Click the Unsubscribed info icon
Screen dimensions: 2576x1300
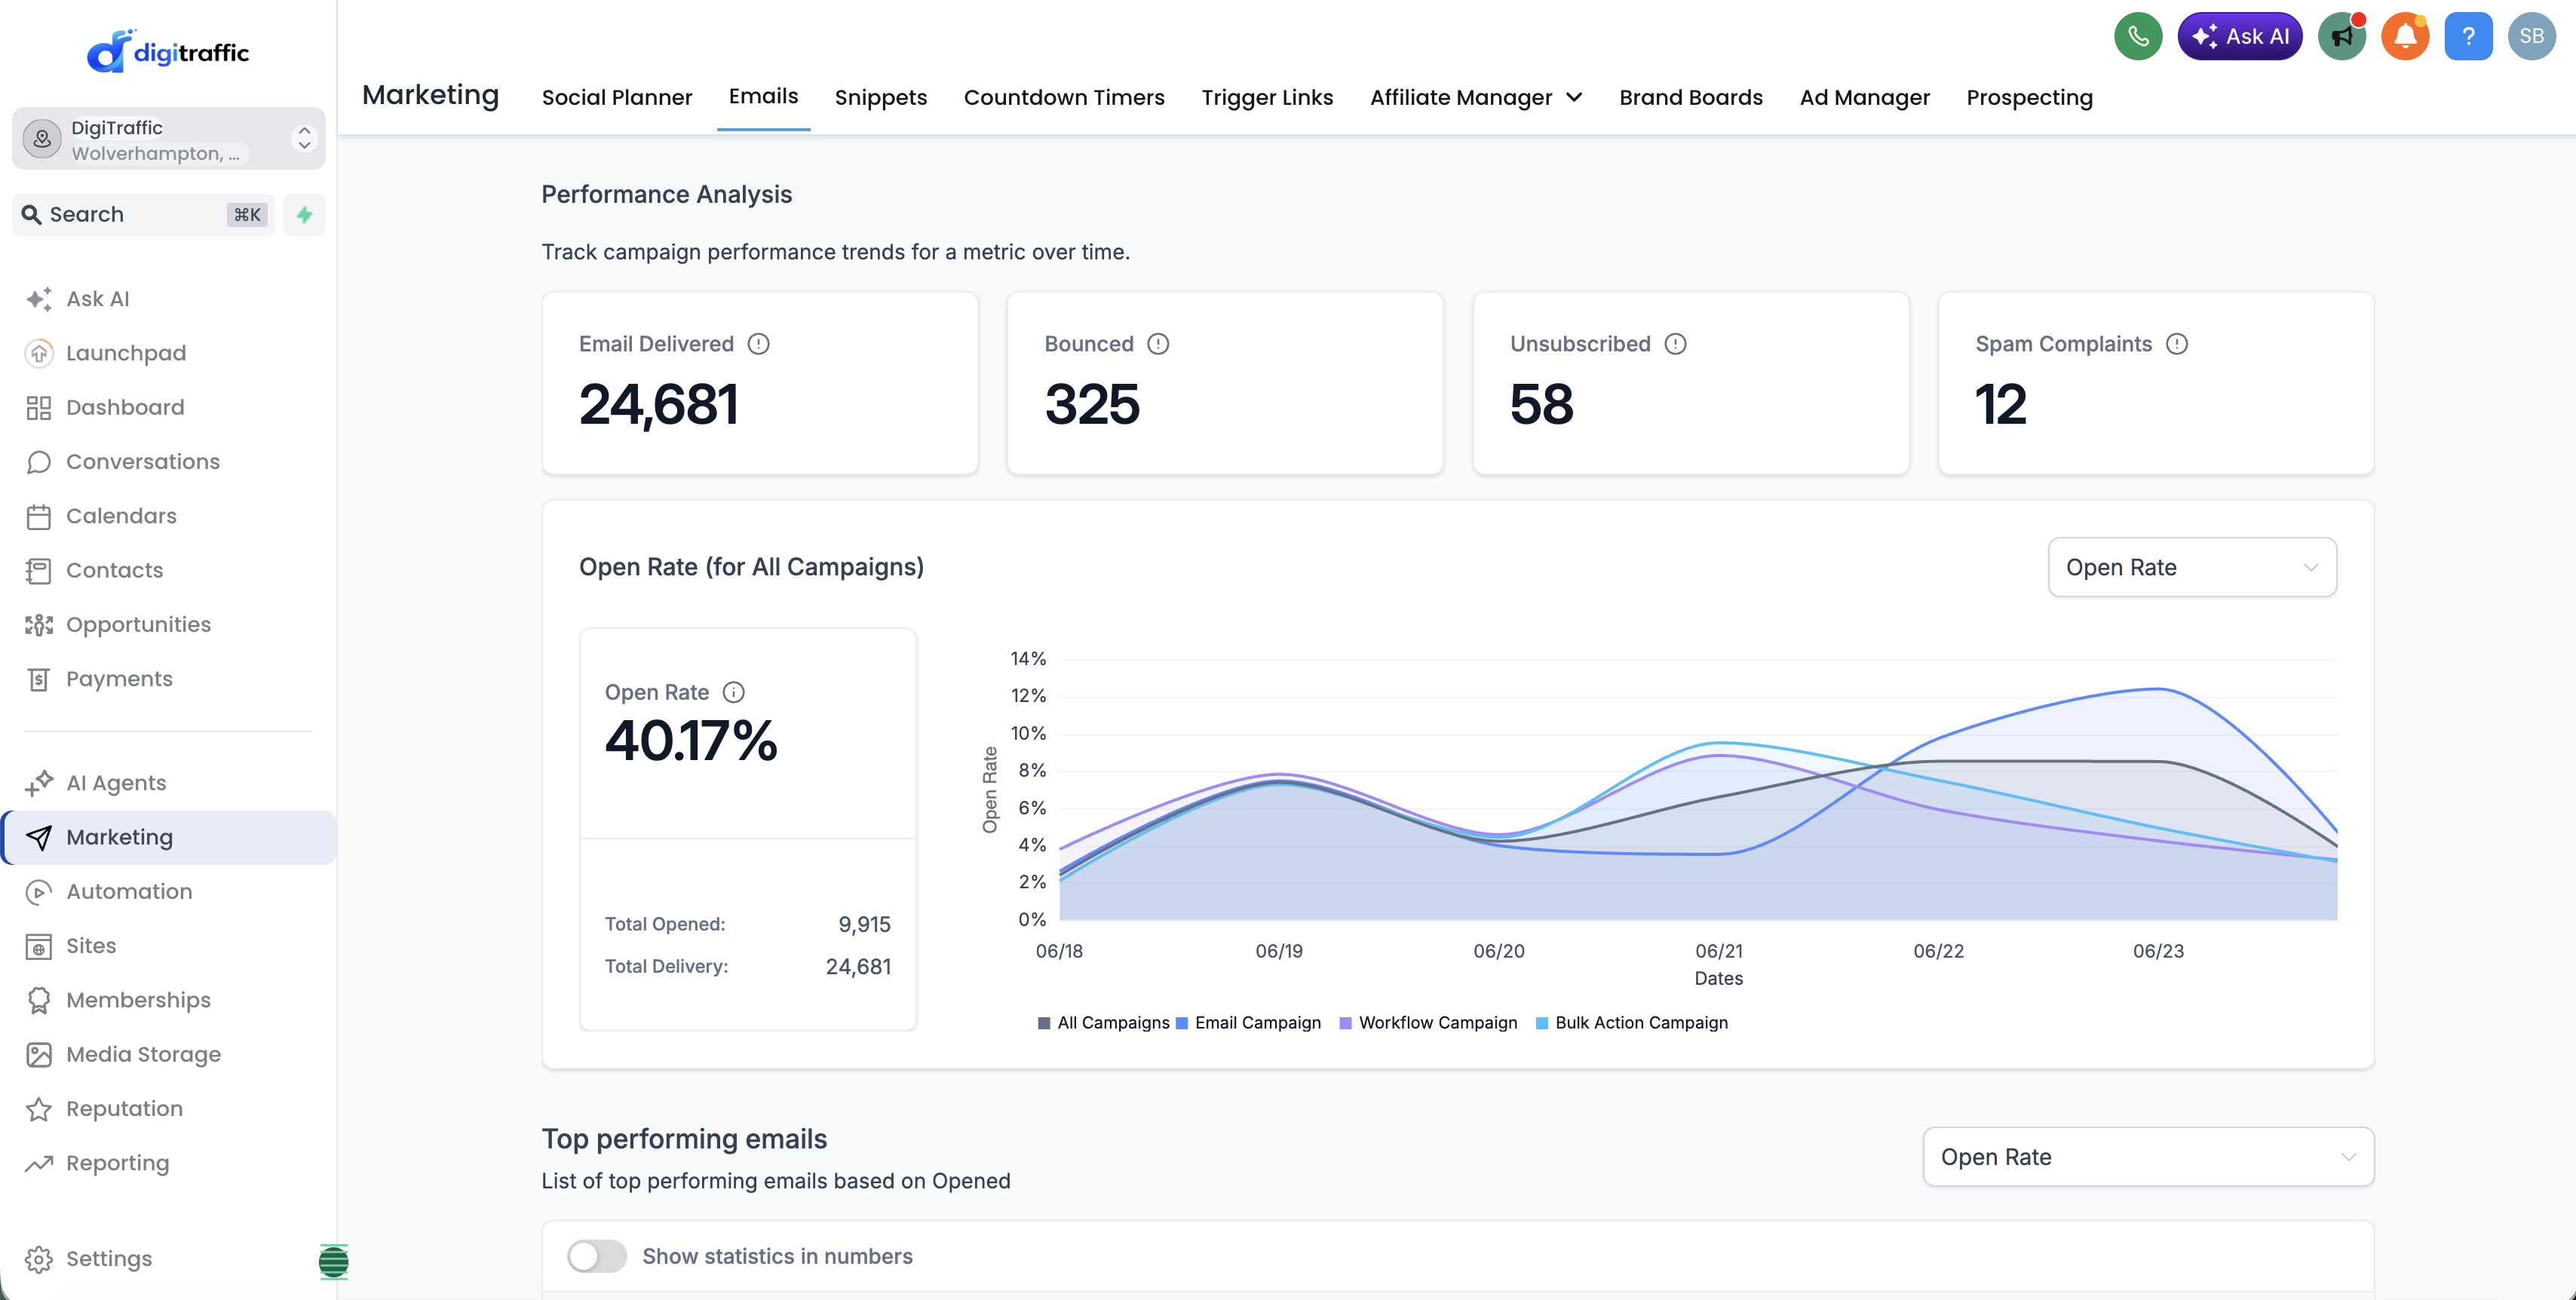[1675, 344]
